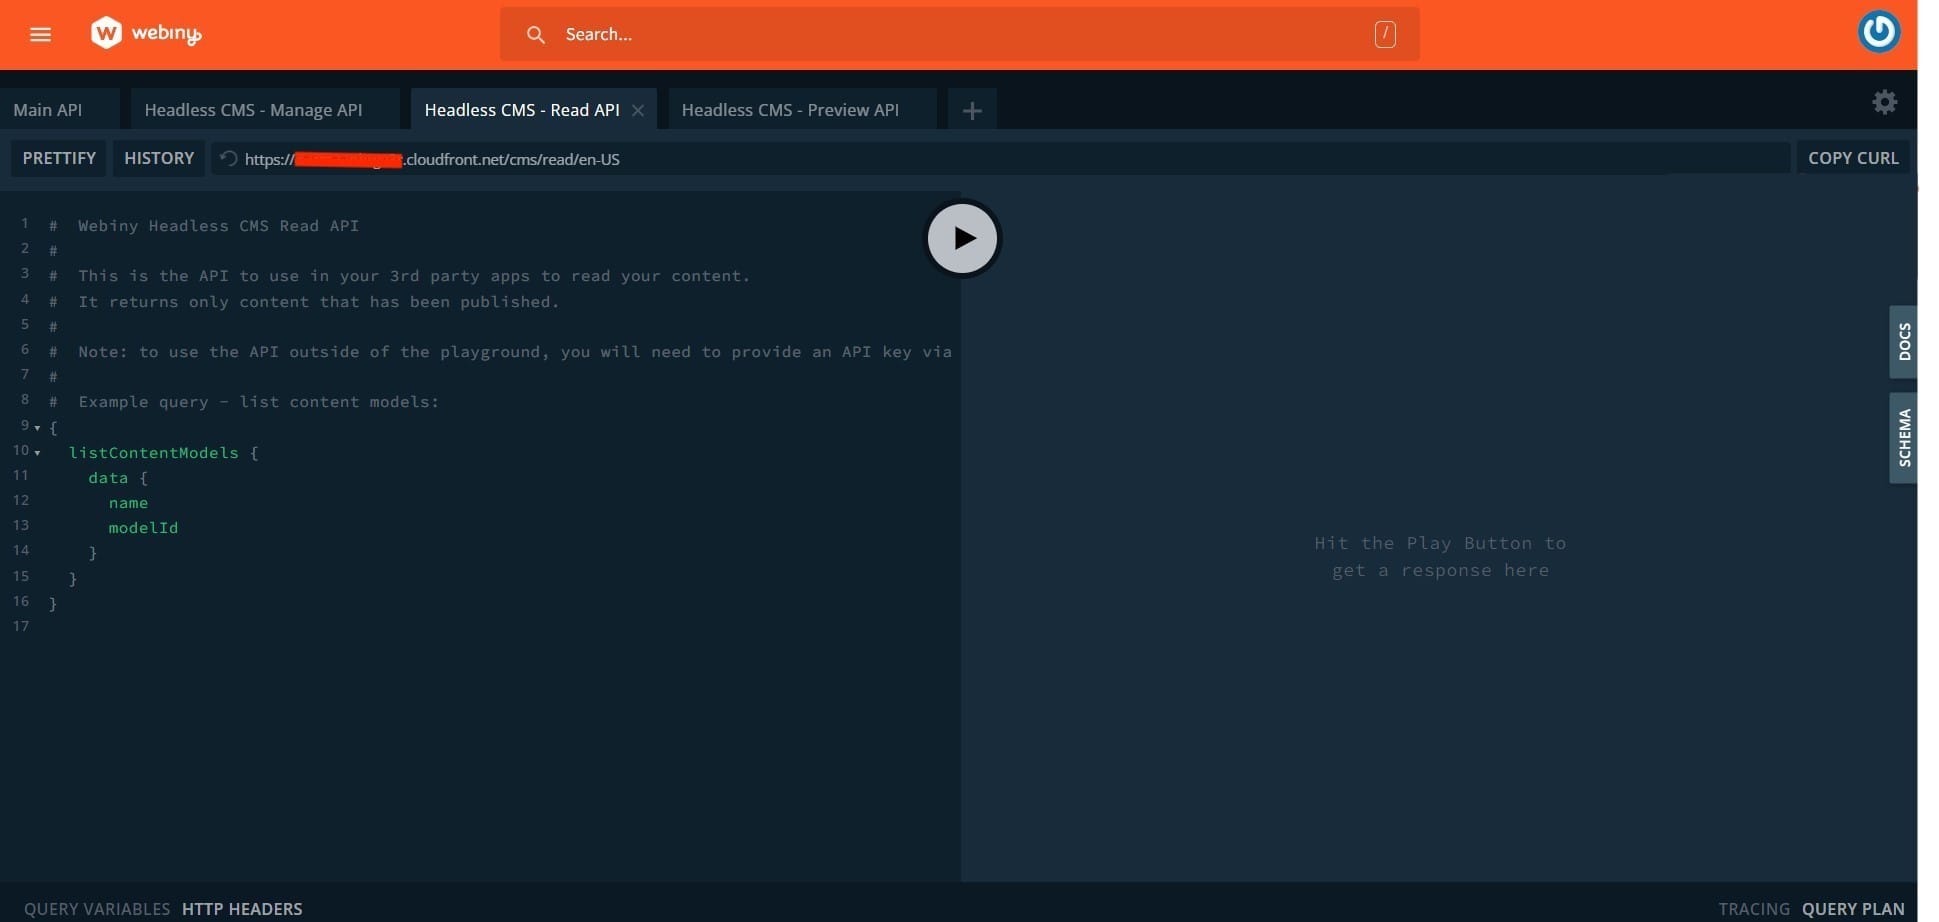Image resolution: width=1939 pixels, height=922 pixels.
Task: Switch to the Main API tab
Action: tap(48, 110)
